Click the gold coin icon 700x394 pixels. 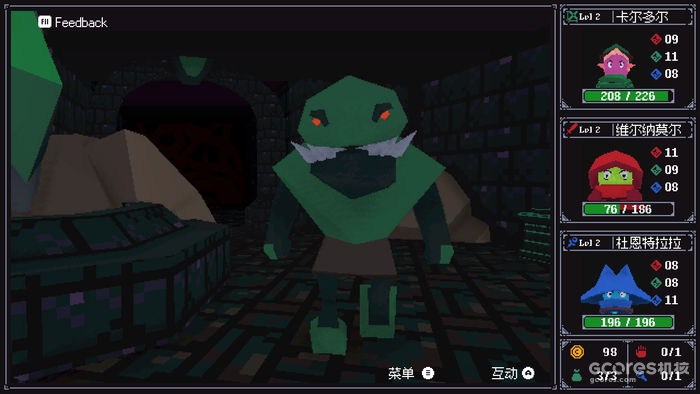[x=577, y=352]
